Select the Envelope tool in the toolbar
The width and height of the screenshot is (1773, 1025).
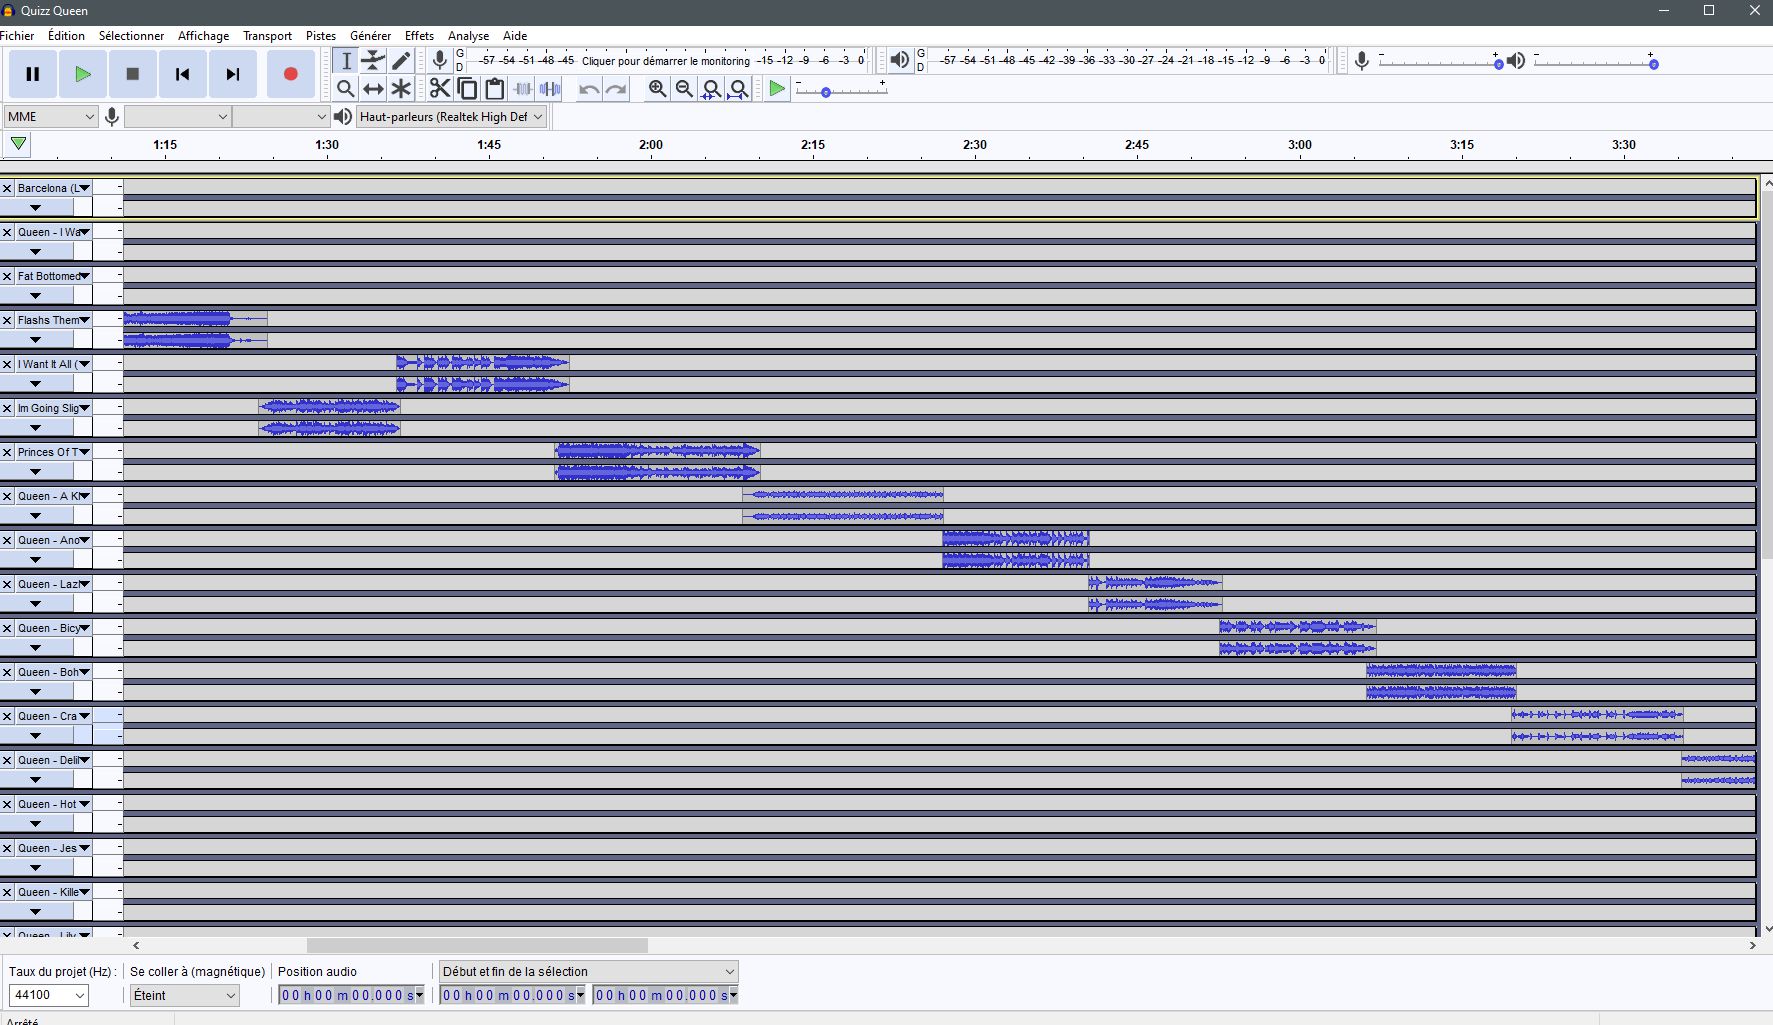373,61
